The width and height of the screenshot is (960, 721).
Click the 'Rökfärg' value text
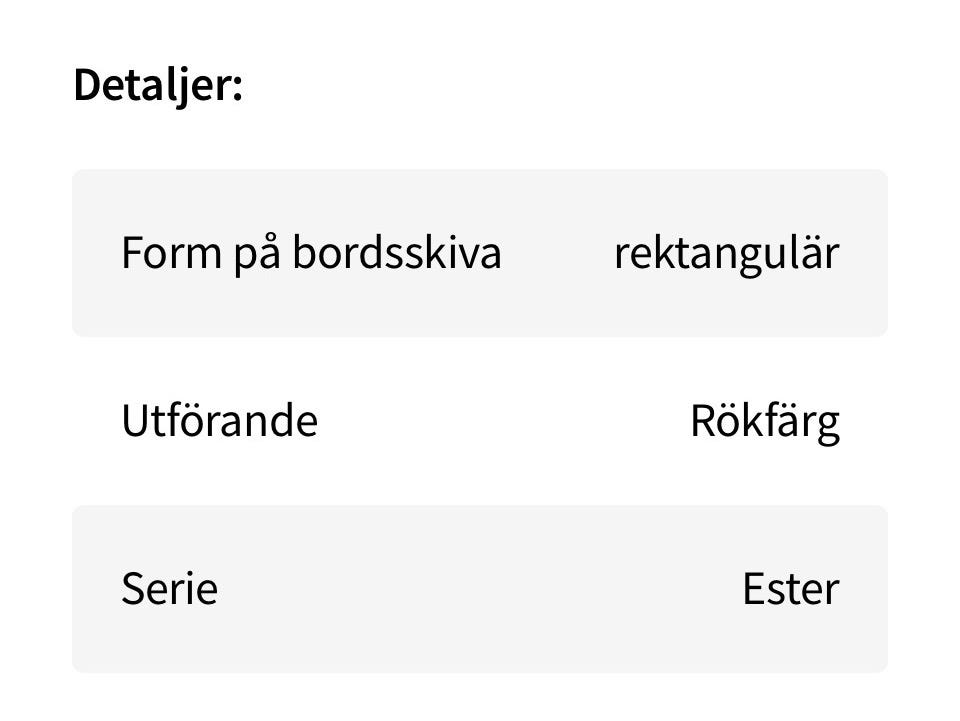pyautogui.click(x=764, y=422)
